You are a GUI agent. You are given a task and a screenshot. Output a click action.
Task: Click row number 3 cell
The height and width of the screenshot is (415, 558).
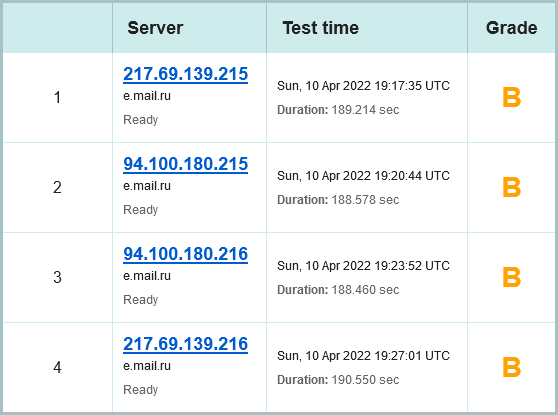click(x=58, y=278)
